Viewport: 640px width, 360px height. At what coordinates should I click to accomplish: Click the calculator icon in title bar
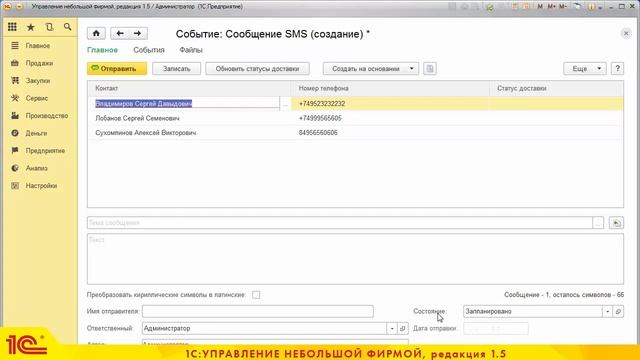515,7
